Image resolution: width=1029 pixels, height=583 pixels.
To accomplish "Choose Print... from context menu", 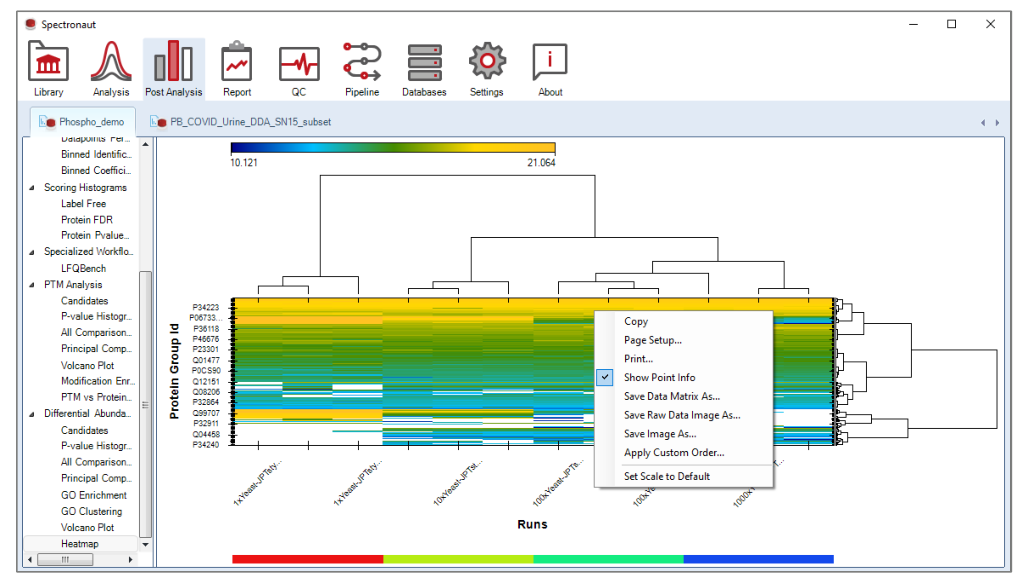I will point(639,358).
